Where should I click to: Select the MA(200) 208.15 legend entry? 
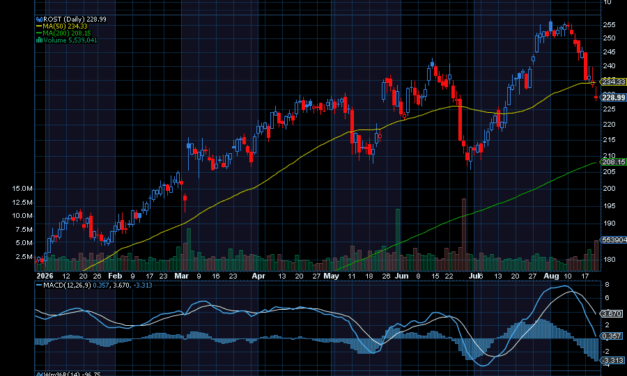67,33
